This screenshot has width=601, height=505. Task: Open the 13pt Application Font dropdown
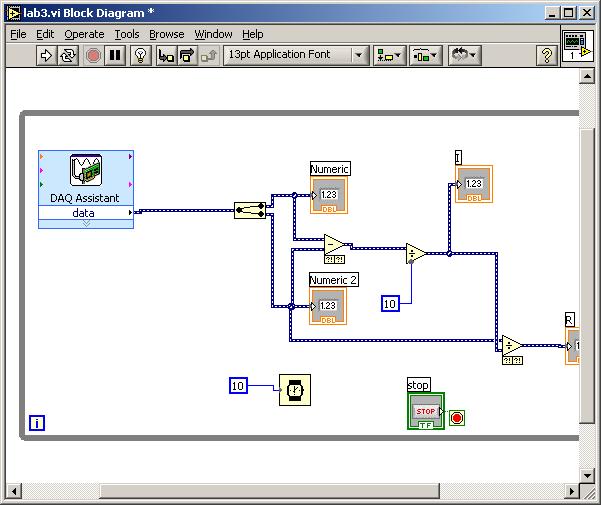click(296, 56)
